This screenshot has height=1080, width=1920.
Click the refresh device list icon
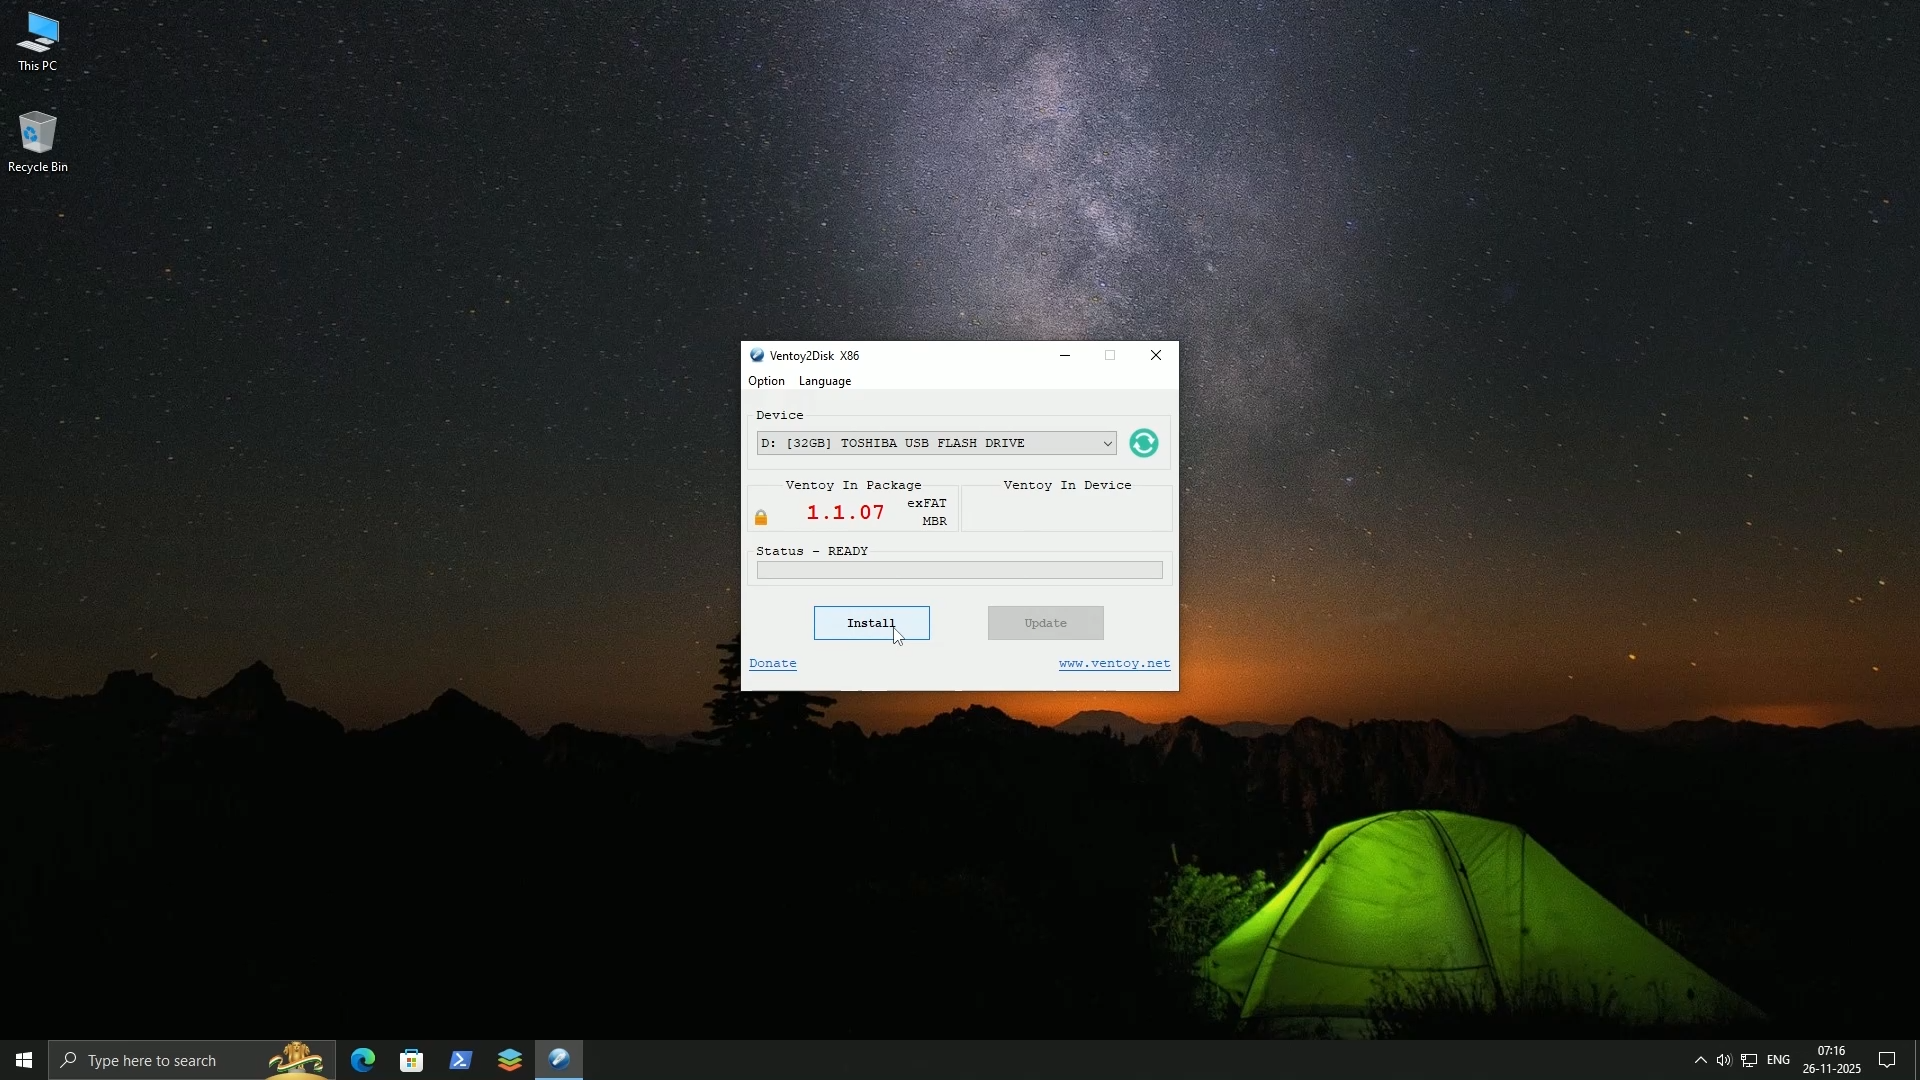click(1143, 443)
